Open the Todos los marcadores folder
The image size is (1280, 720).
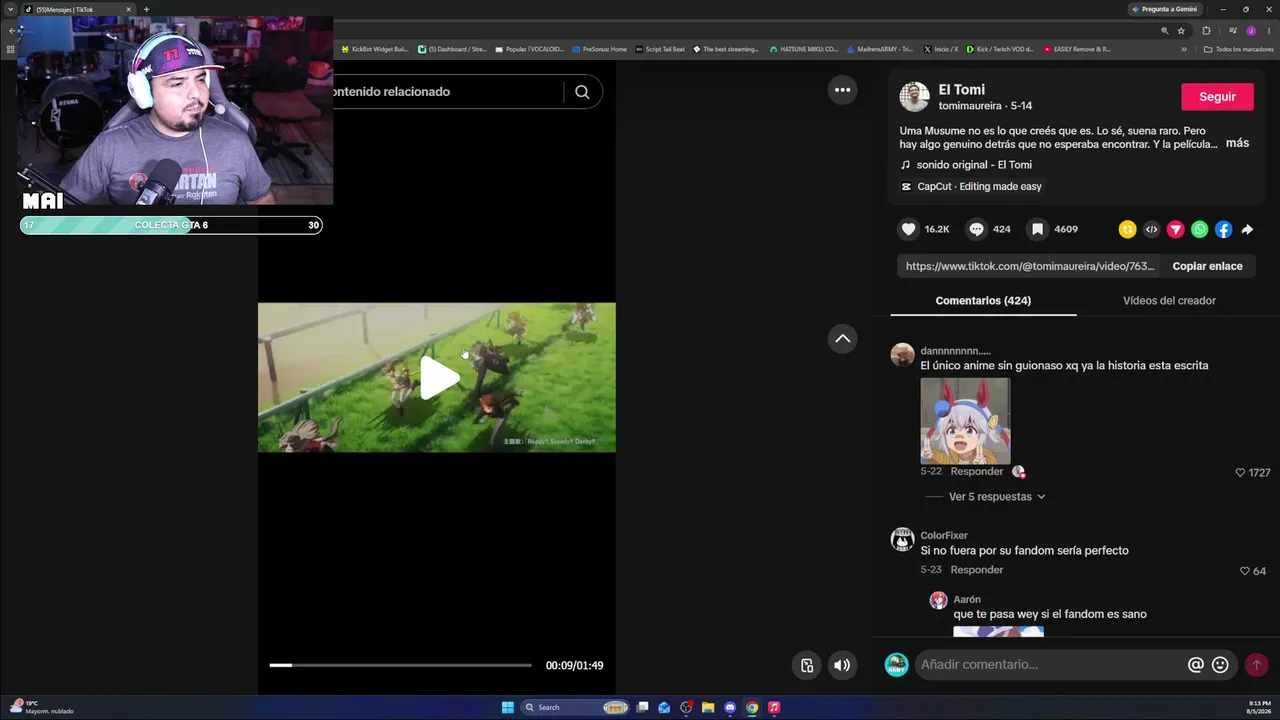coord(1239,49)
